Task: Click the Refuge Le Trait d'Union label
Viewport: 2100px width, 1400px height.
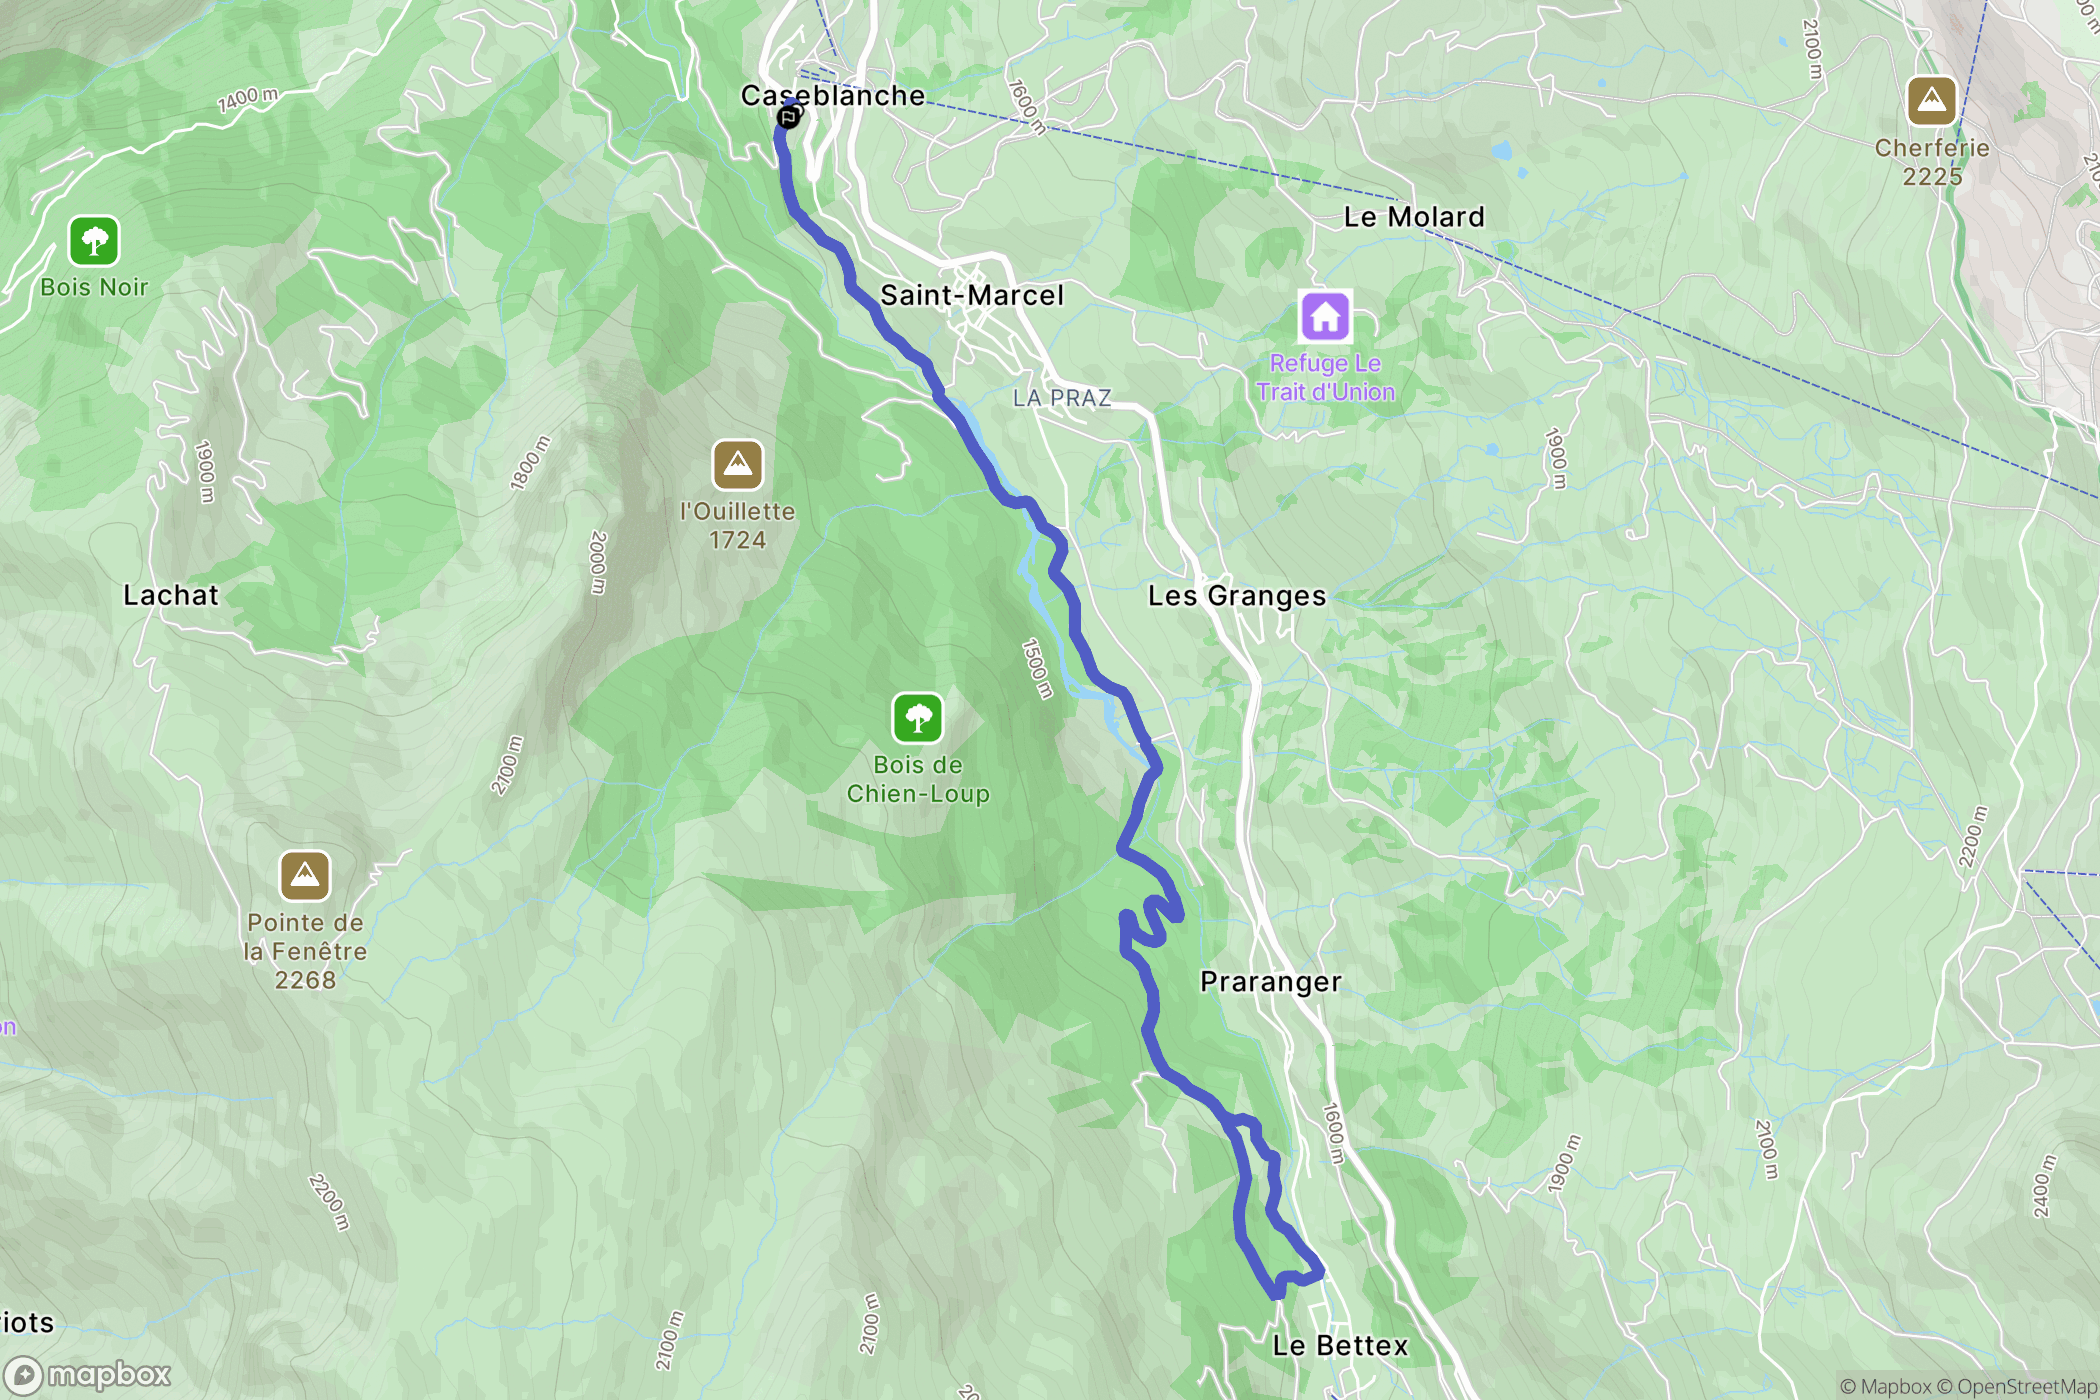Action: click(x=1325, y=377)
